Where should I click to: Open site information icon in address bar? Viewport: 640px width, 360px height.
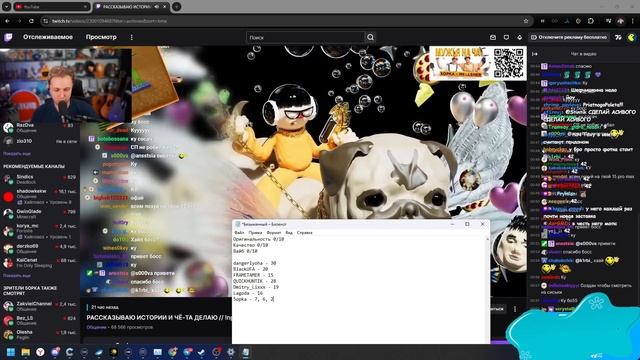pyautogui.click(x=46, y=21)
